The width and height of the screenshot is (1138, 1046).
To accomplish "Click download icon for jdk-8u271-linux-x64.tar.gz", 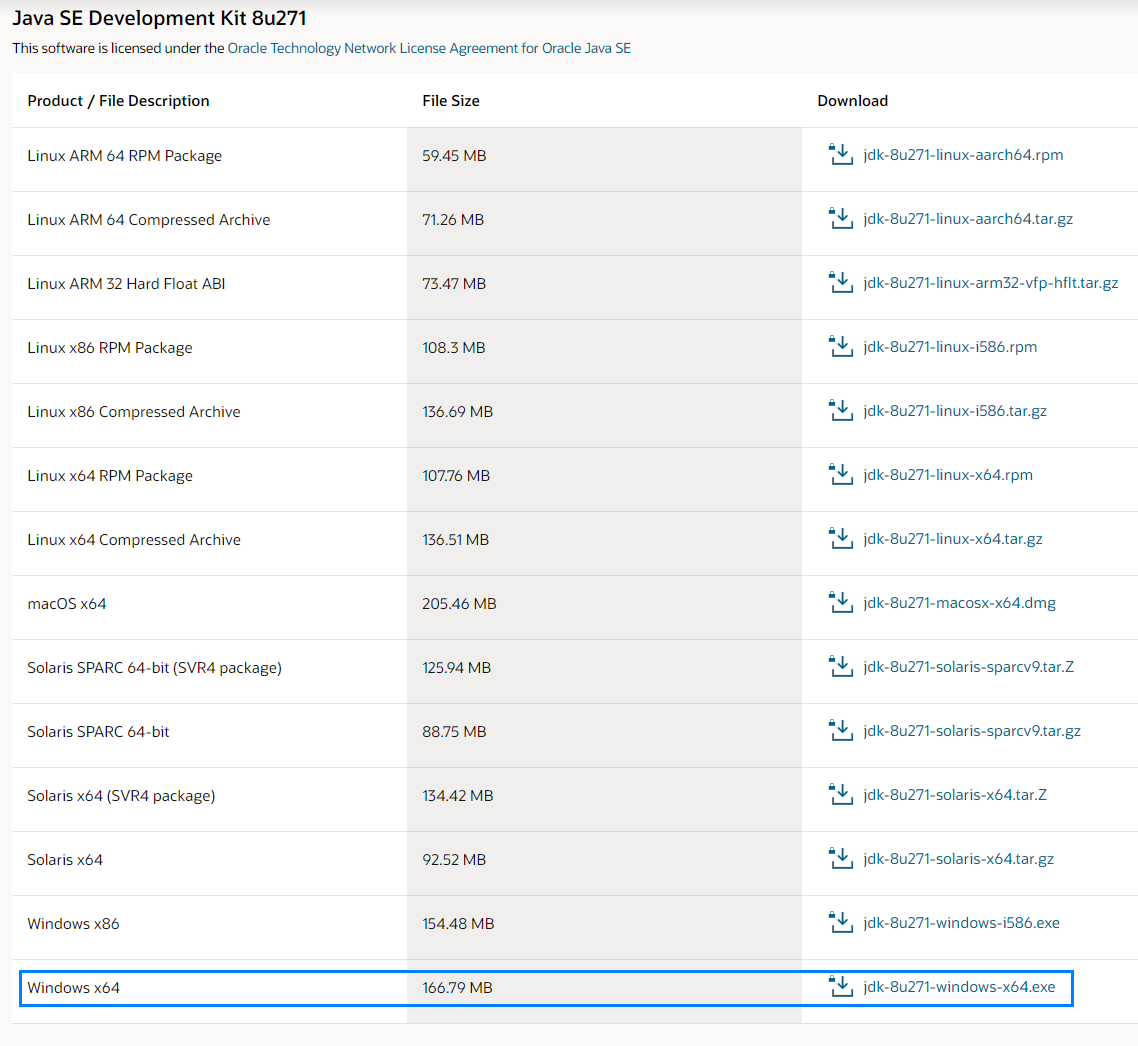I will pyautogui.click(x=840, y=539).
